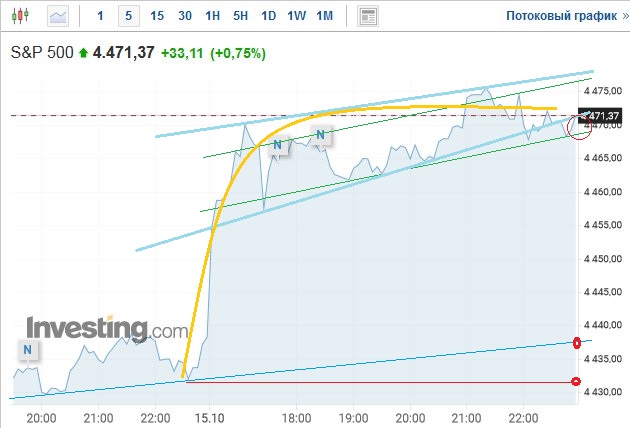Choose the 15-minute interval
The height and width of the screenshot is (428, 630).
157,16
